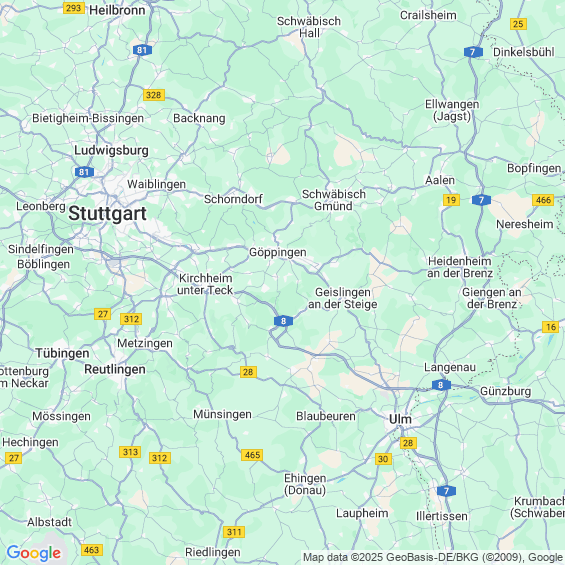Click the A8 motorway shield near Göppingen
Image resolution: width=565 pixels, height=565 pixels.
coord(283,321)
